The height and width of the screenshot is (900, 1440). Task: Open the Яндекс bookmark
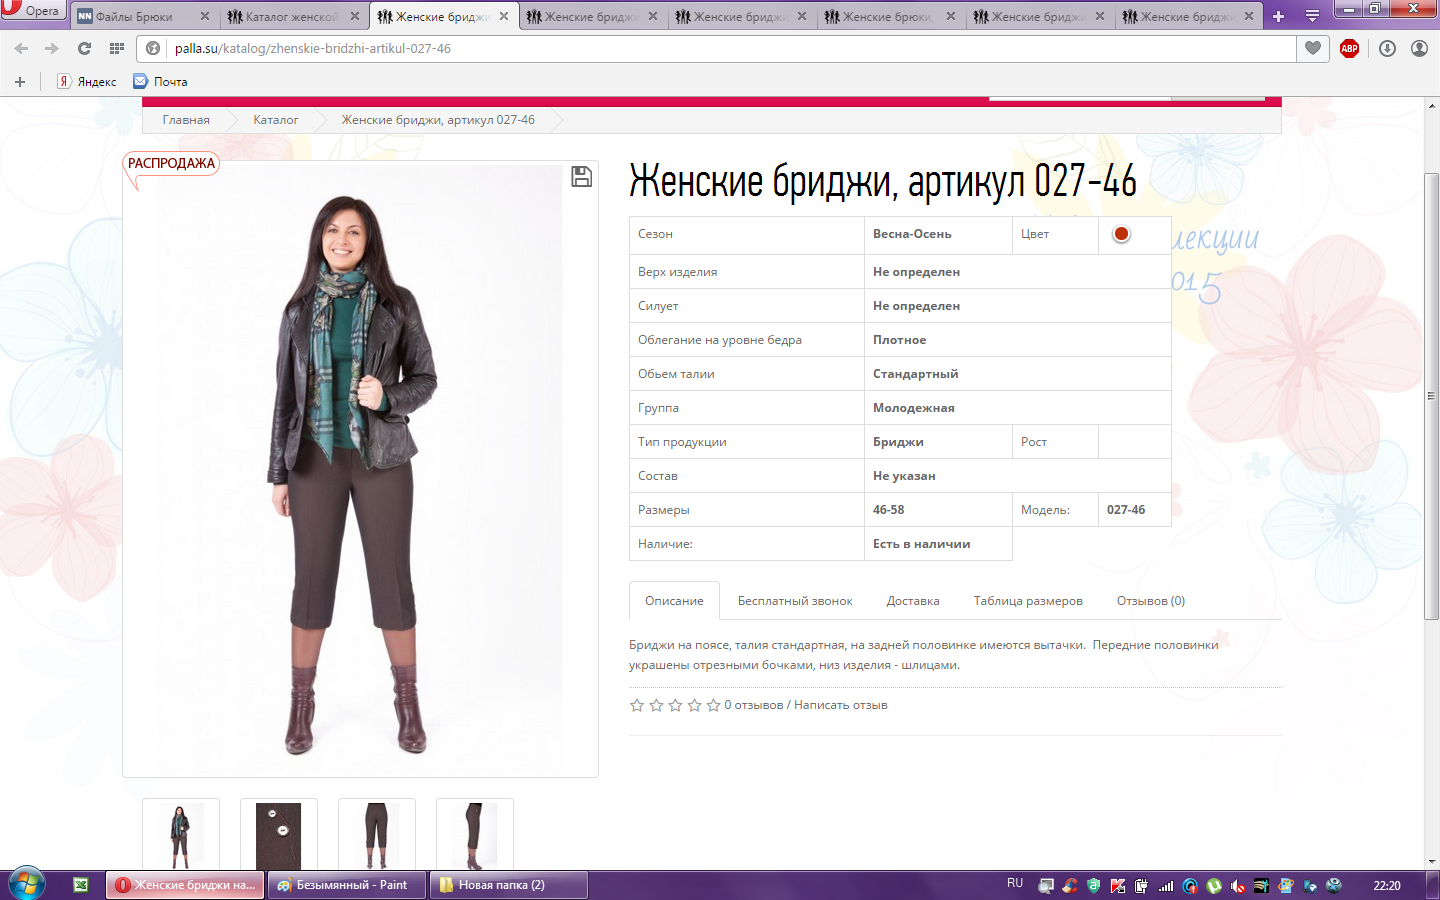click(x=87, y=82)
